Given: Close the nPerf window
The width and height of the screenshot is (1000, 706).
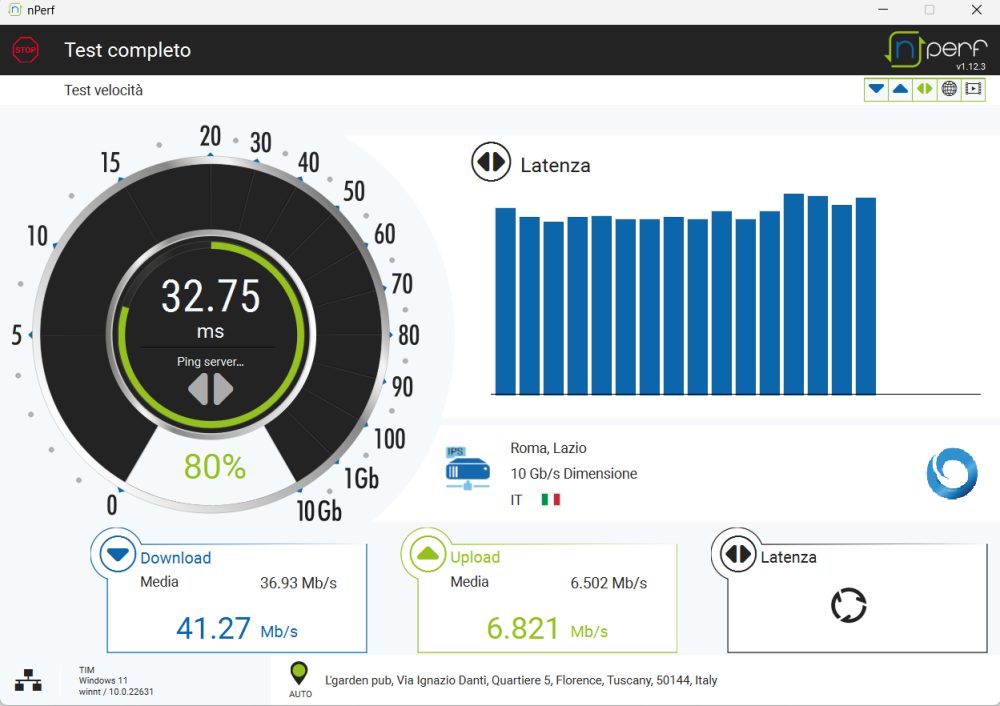Looking at the screenshot, I should click(x=976, y=10).
